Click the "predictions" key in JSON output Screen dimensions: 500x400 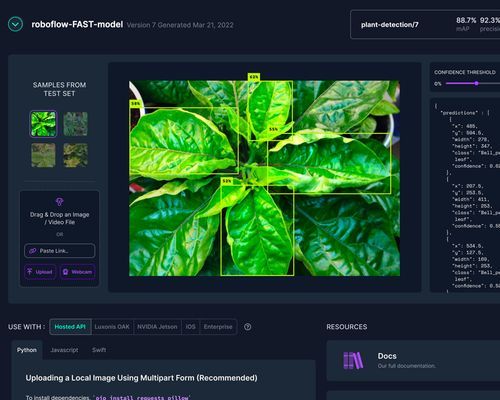(460, 113)
